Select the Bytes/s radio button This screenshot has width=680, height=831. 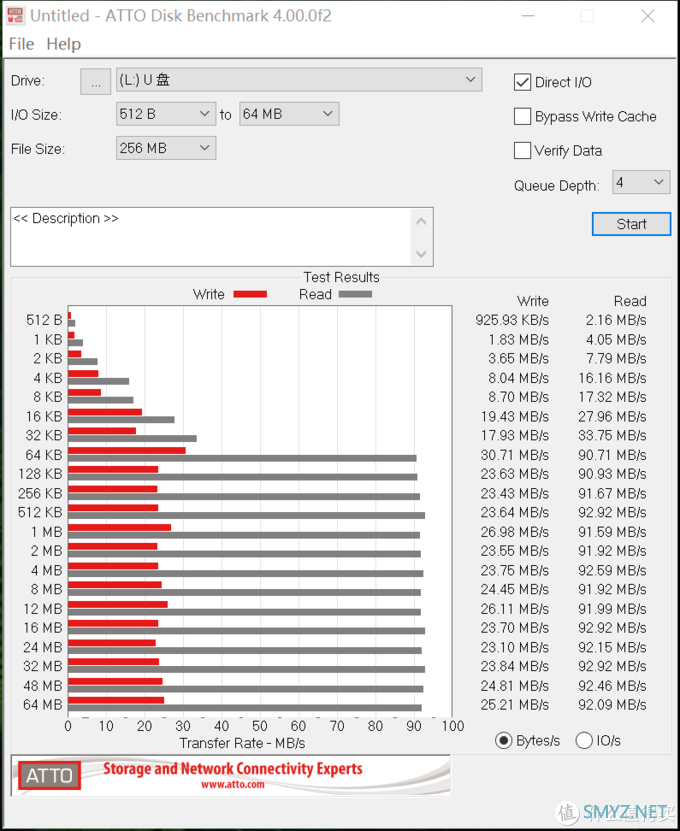(x=504, y=740)
